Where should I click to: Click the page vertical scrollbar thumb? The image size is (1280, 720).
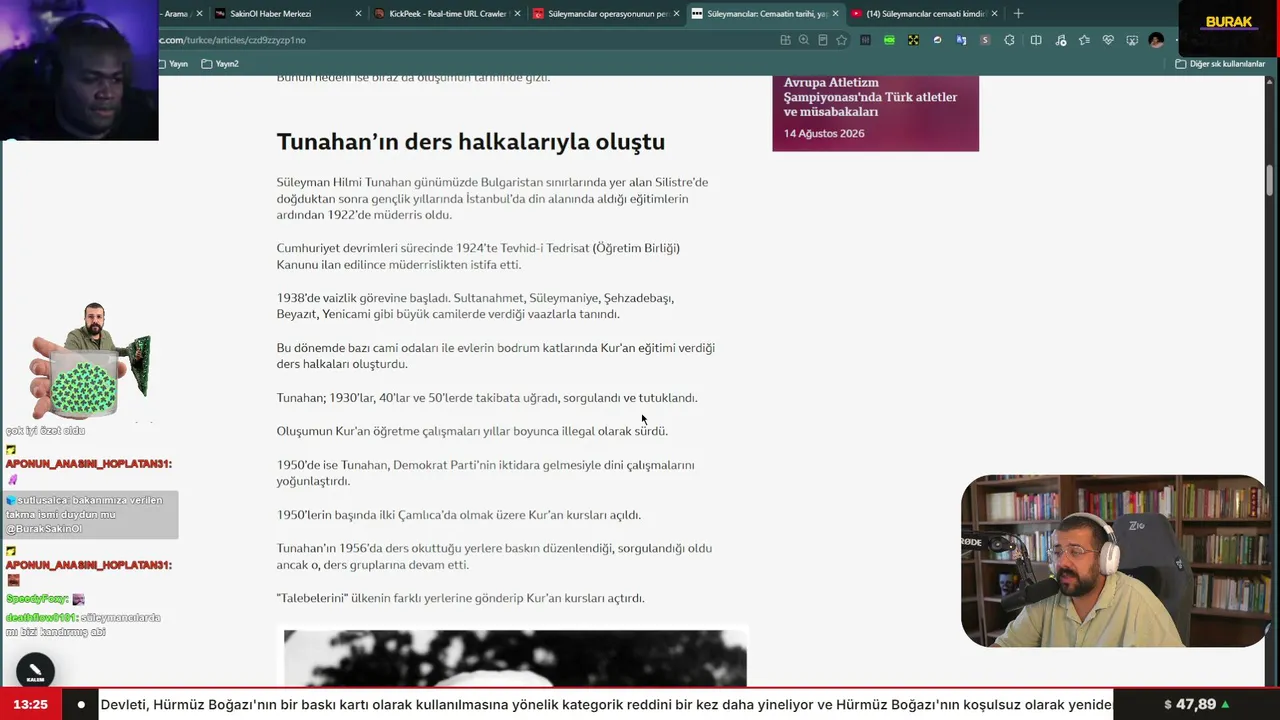[1270, 180]
